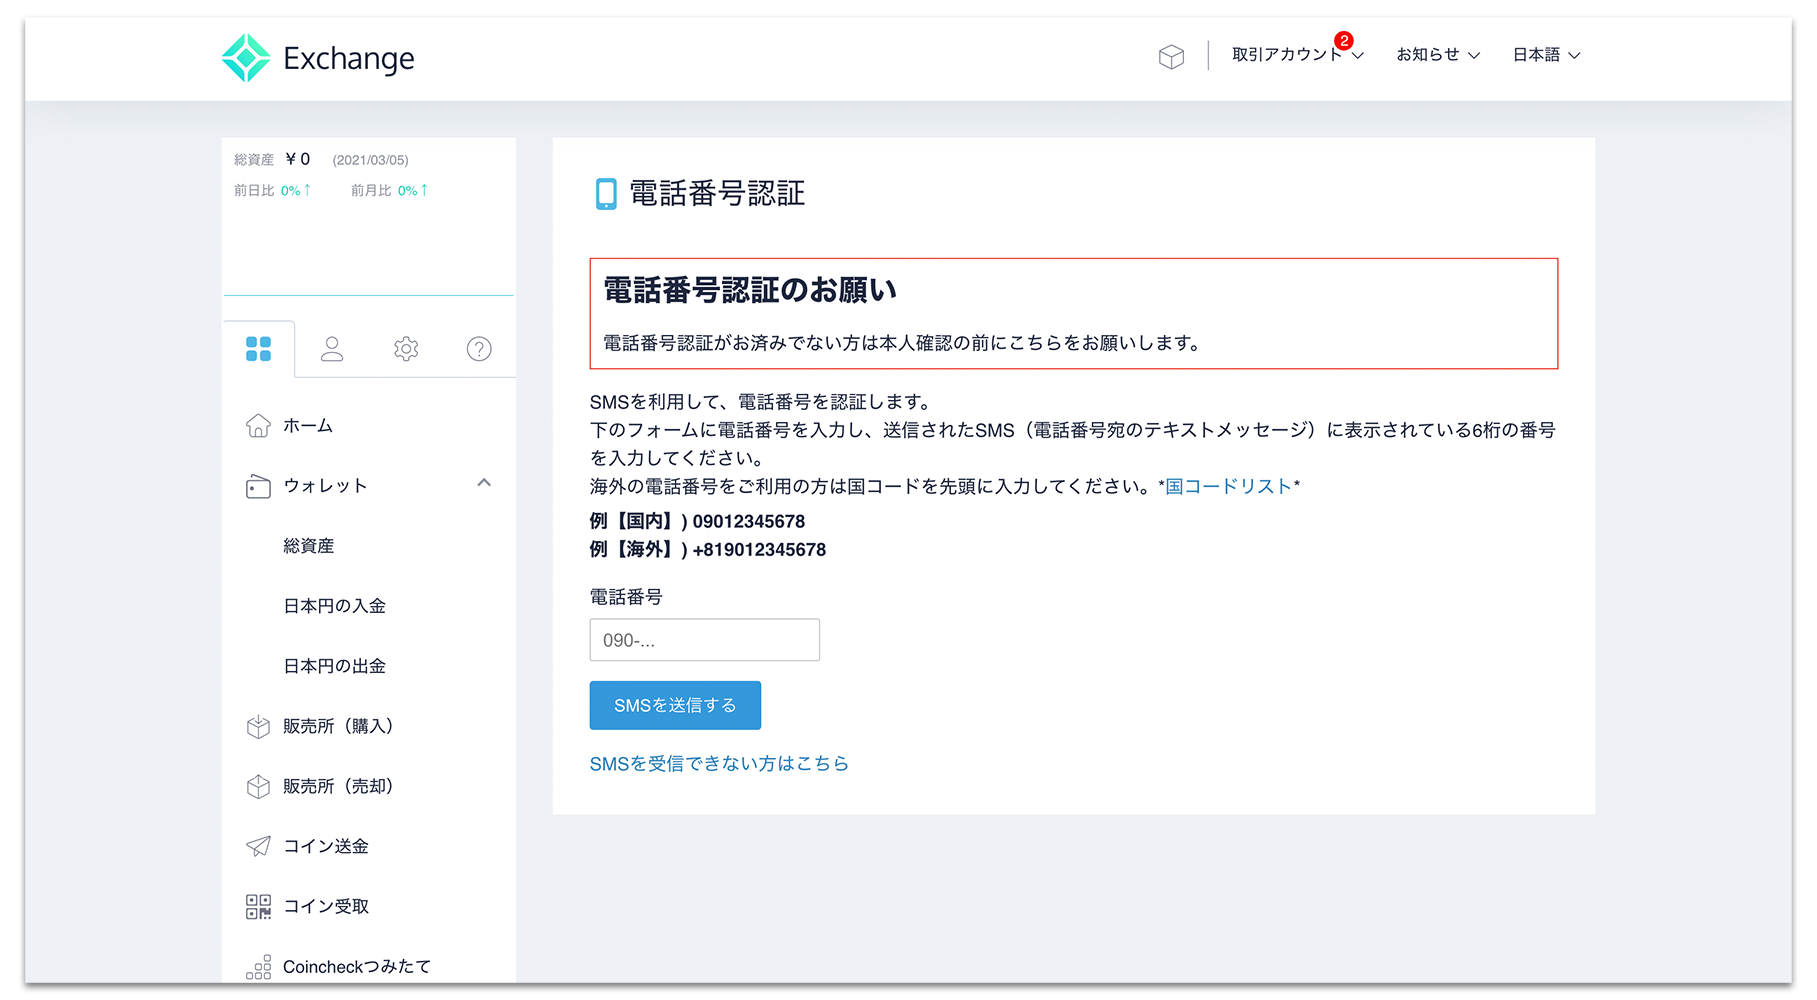Select the ホーム home icon in sidebar
This screenshot has width=1817, height=1000.
click(258, 425)
